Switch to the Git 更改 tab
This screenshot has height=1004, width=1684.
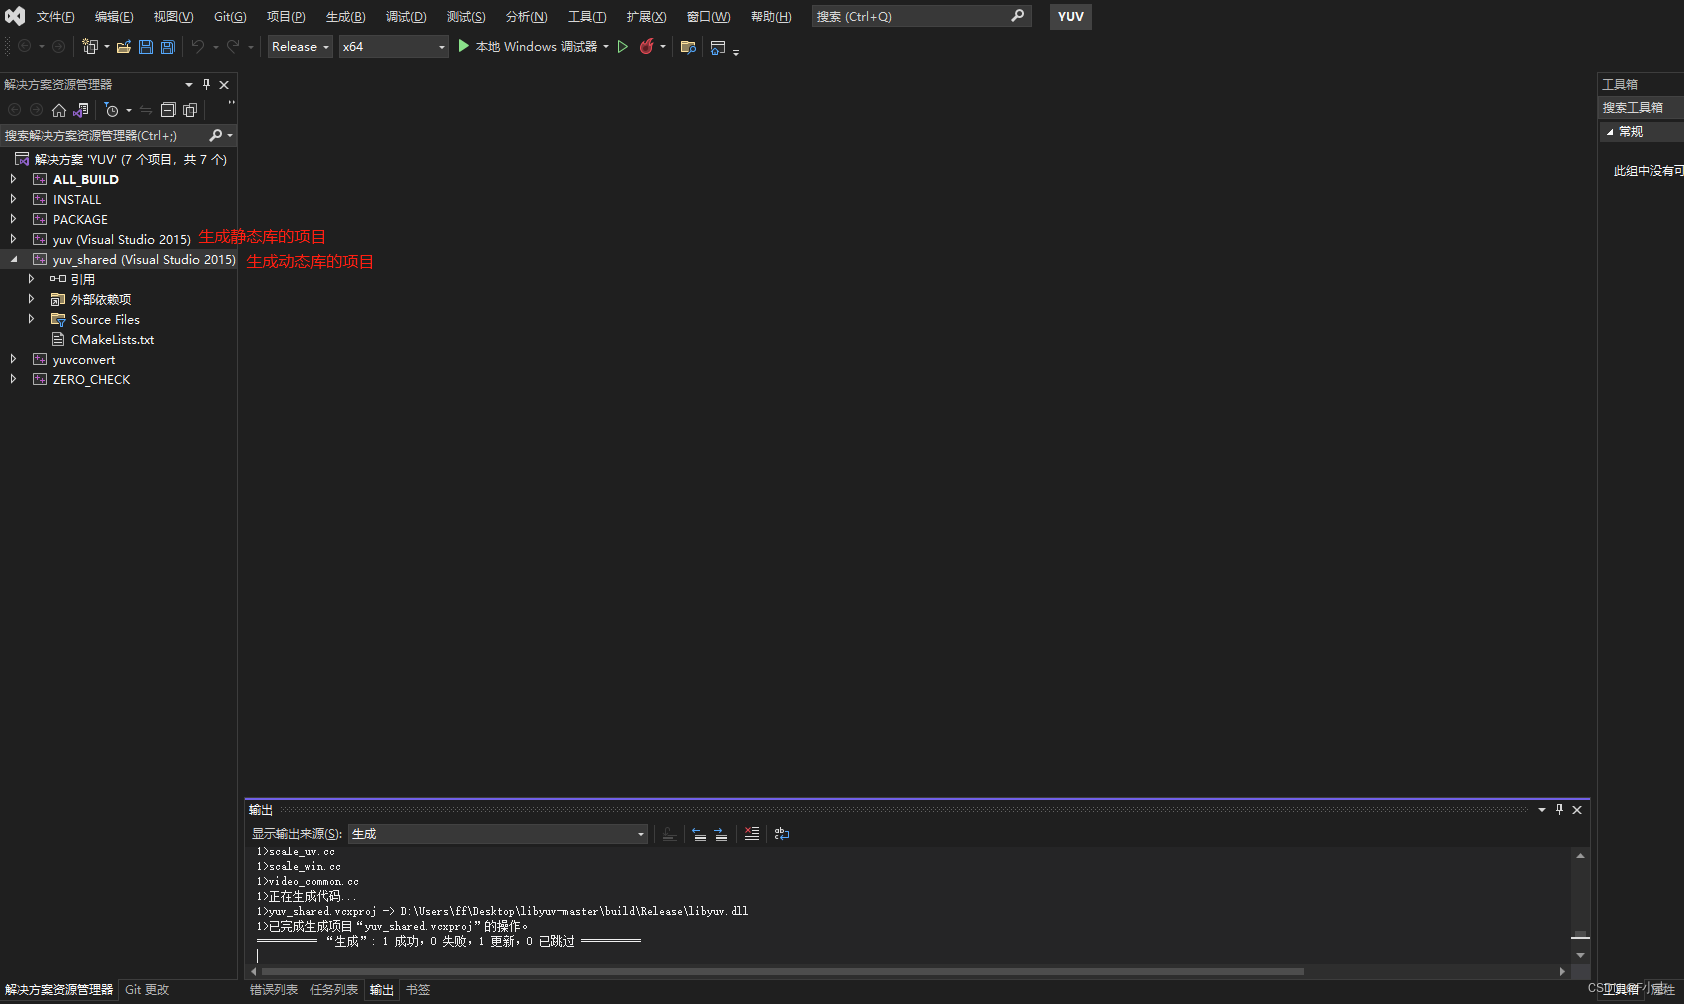tap(147, 990)
